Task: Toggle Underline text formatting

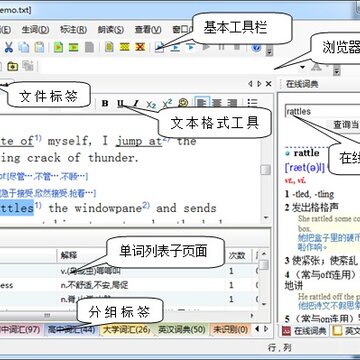Action: click(121, 103)
